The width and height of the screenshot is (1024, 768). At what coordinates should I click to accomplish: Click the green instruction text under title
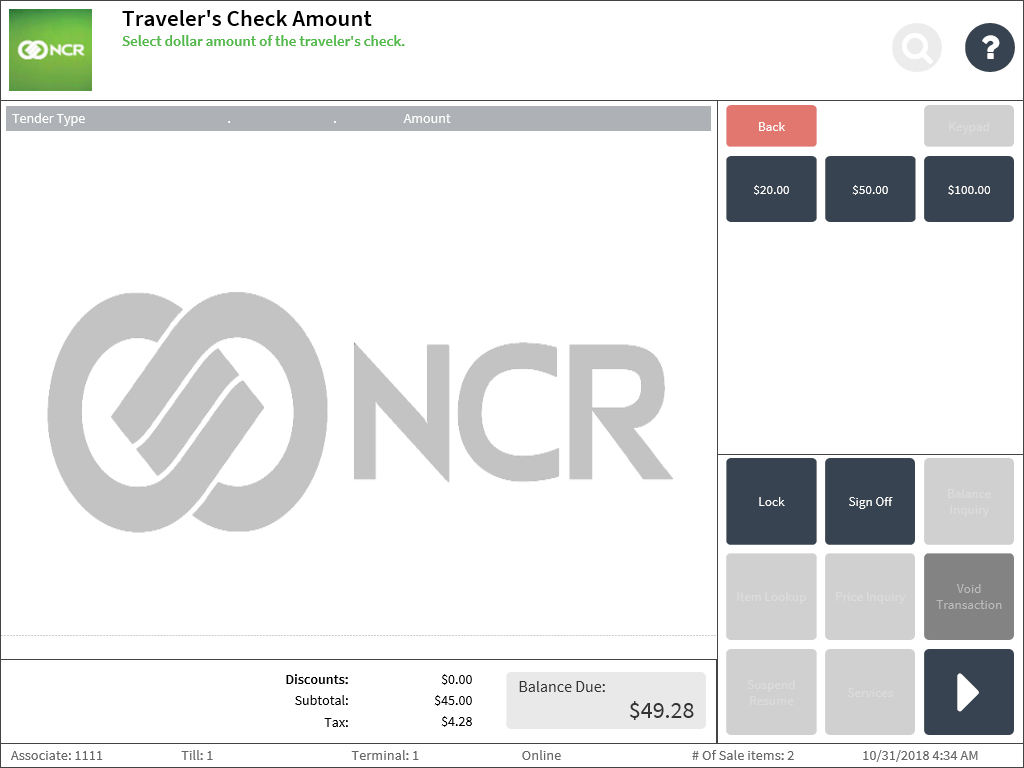point(263,41)
